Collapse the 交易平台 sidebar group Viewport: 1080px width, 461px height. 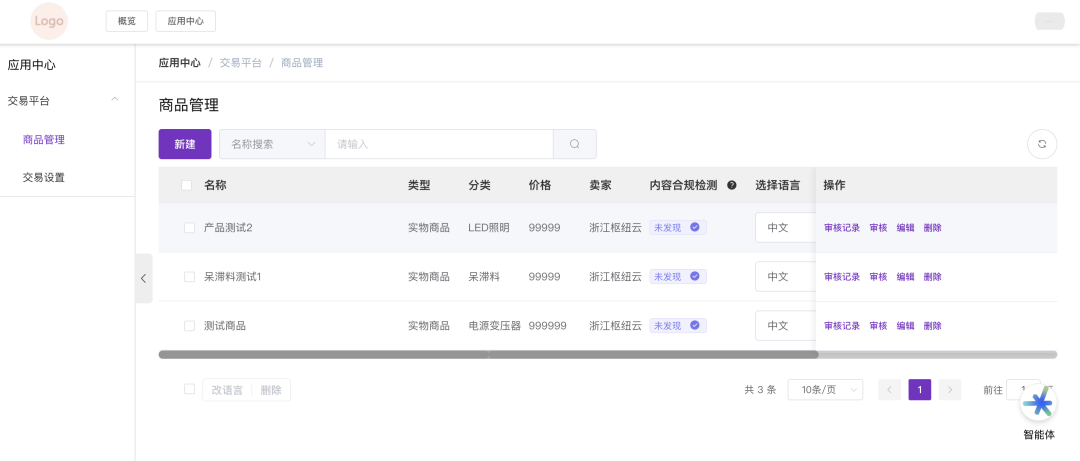pyautogui.click(x=114, y=101)
